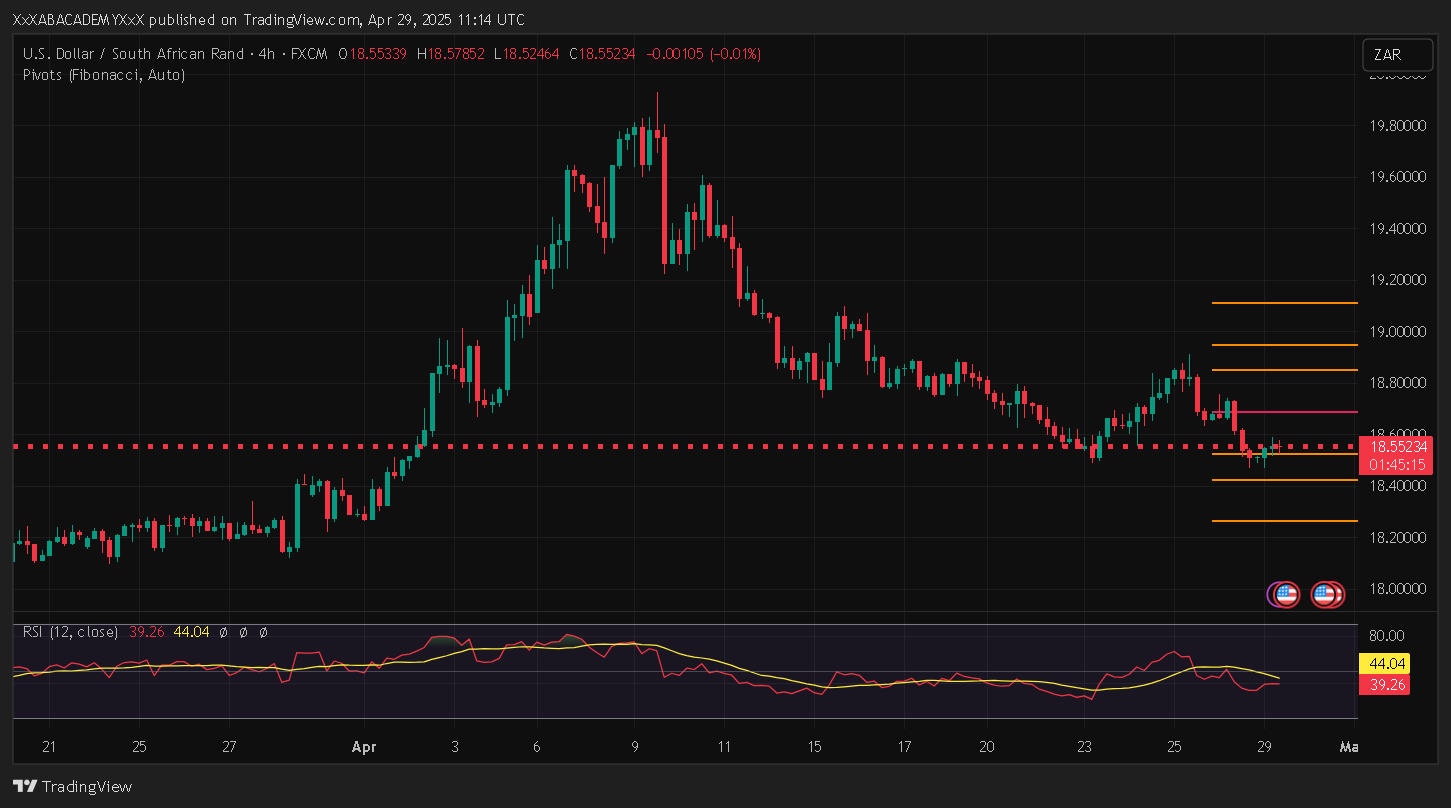
Task: Click the left US flag economic event icon
Action: (1284, 595)
